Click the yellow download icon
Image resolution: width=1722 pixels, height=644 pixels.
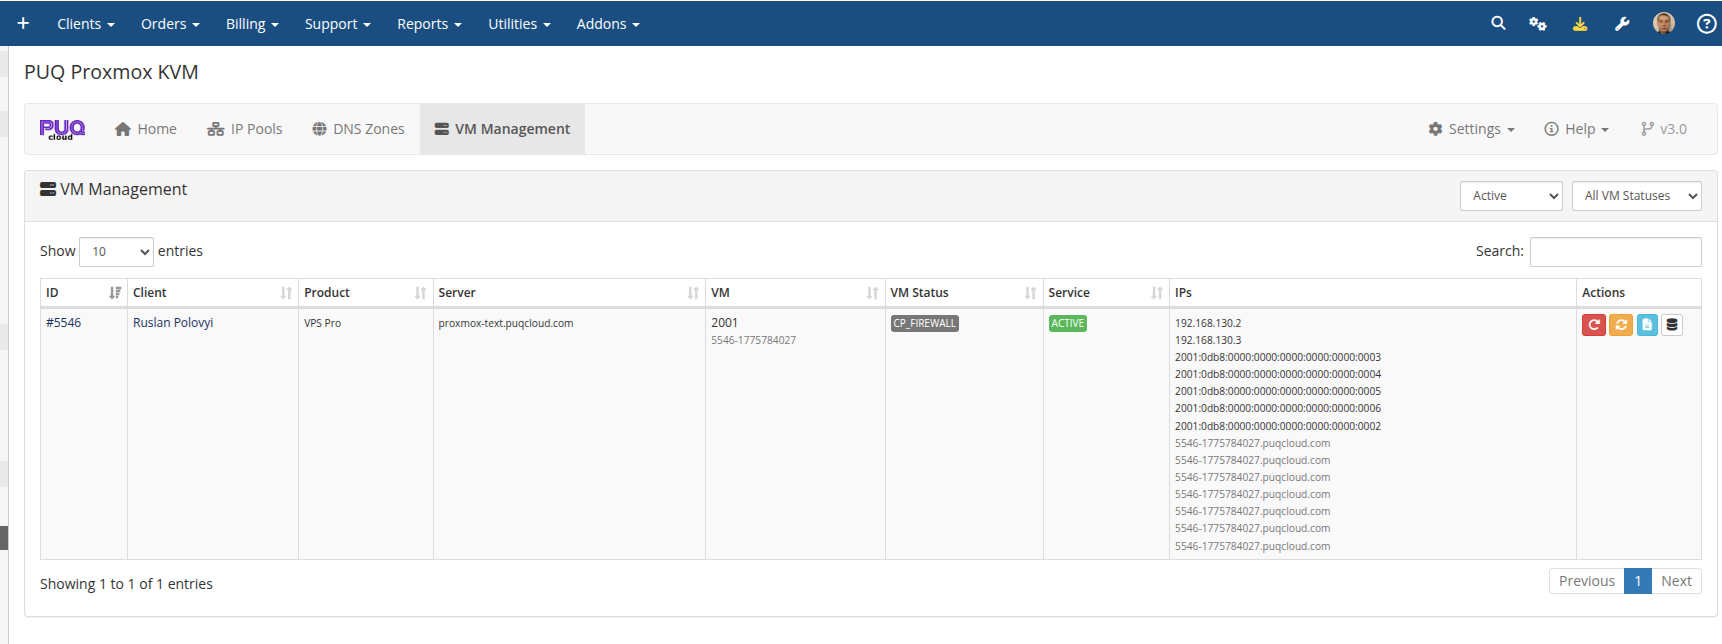[x=1580, y=23]
